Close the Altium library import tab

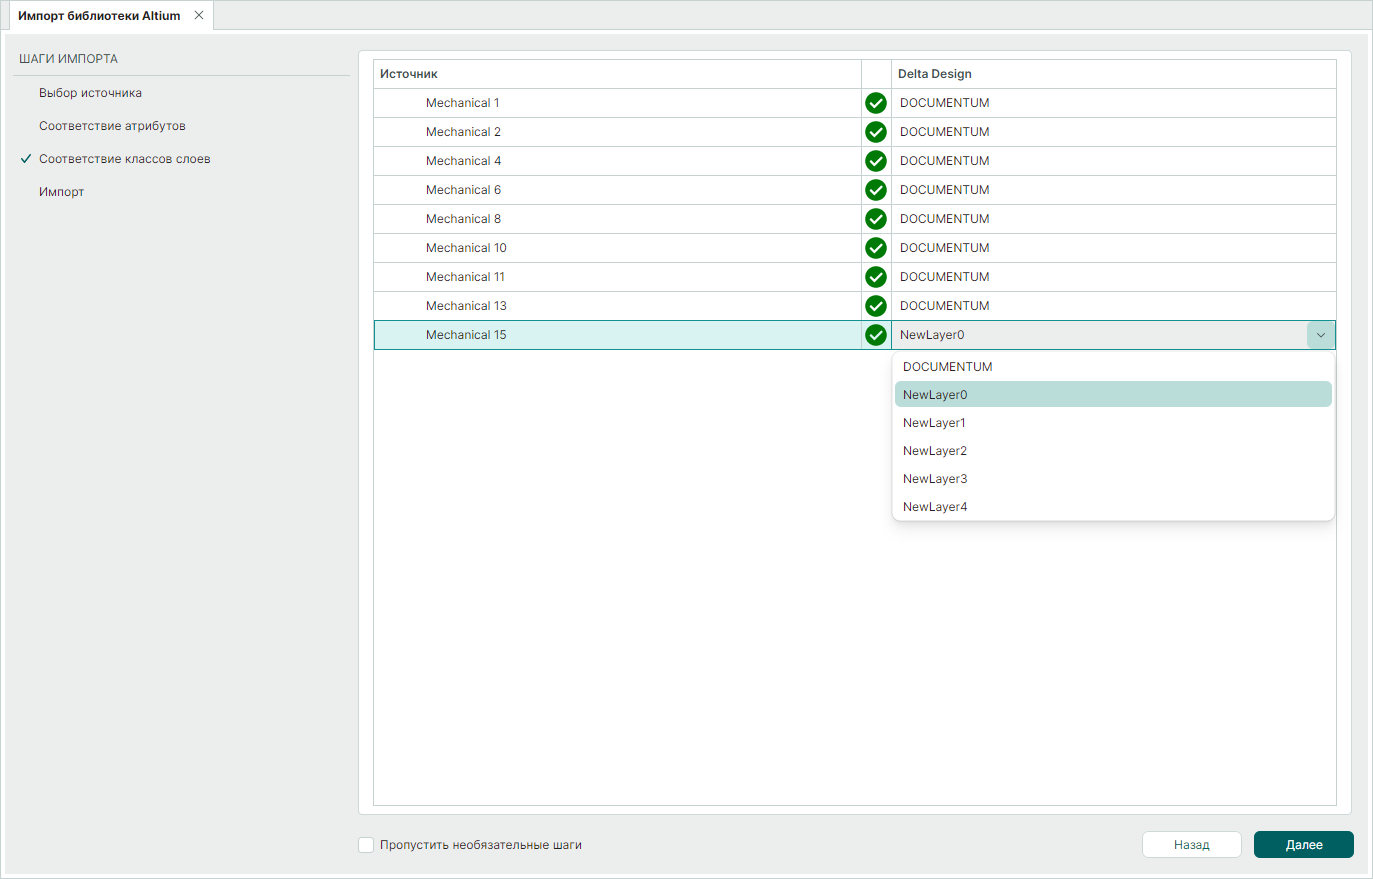199,16
